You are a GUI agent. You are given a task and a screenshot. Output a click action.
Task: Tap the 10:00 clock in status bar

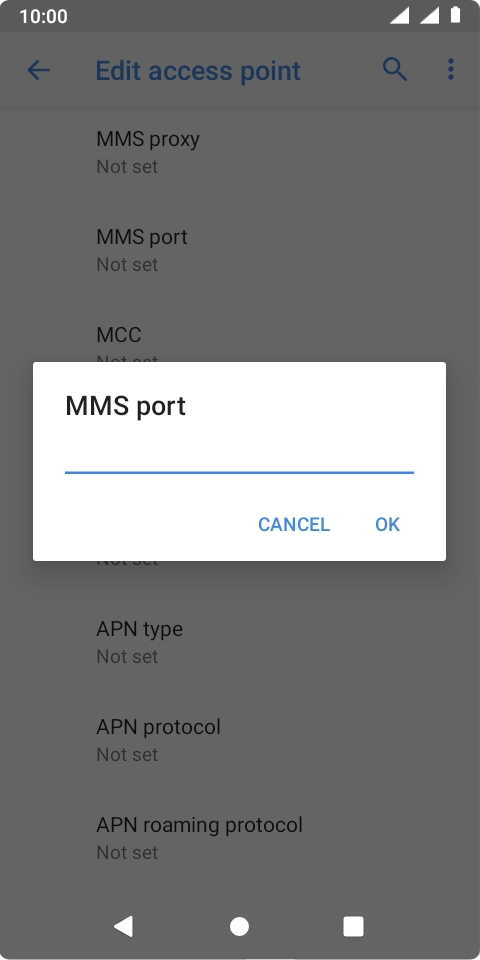point(43,16)
